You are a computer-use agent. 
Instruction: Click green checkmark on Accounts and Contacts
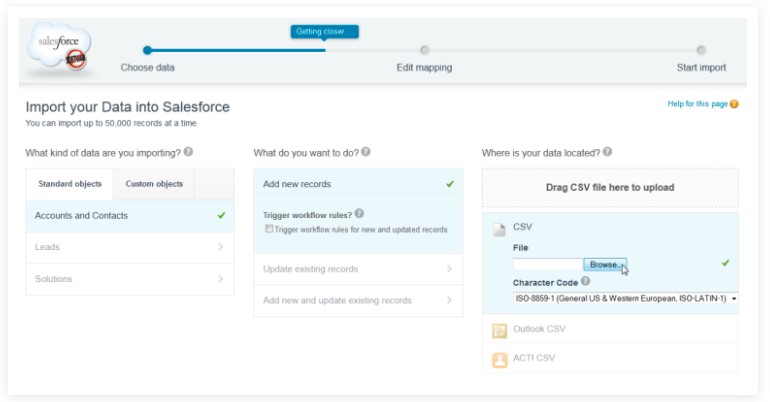pos(221,215)
